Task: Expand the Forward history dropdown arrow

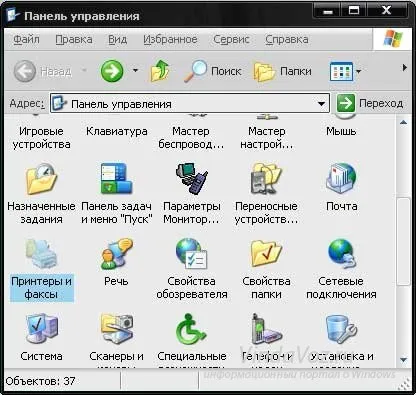Action: click(x=135, y=71)
